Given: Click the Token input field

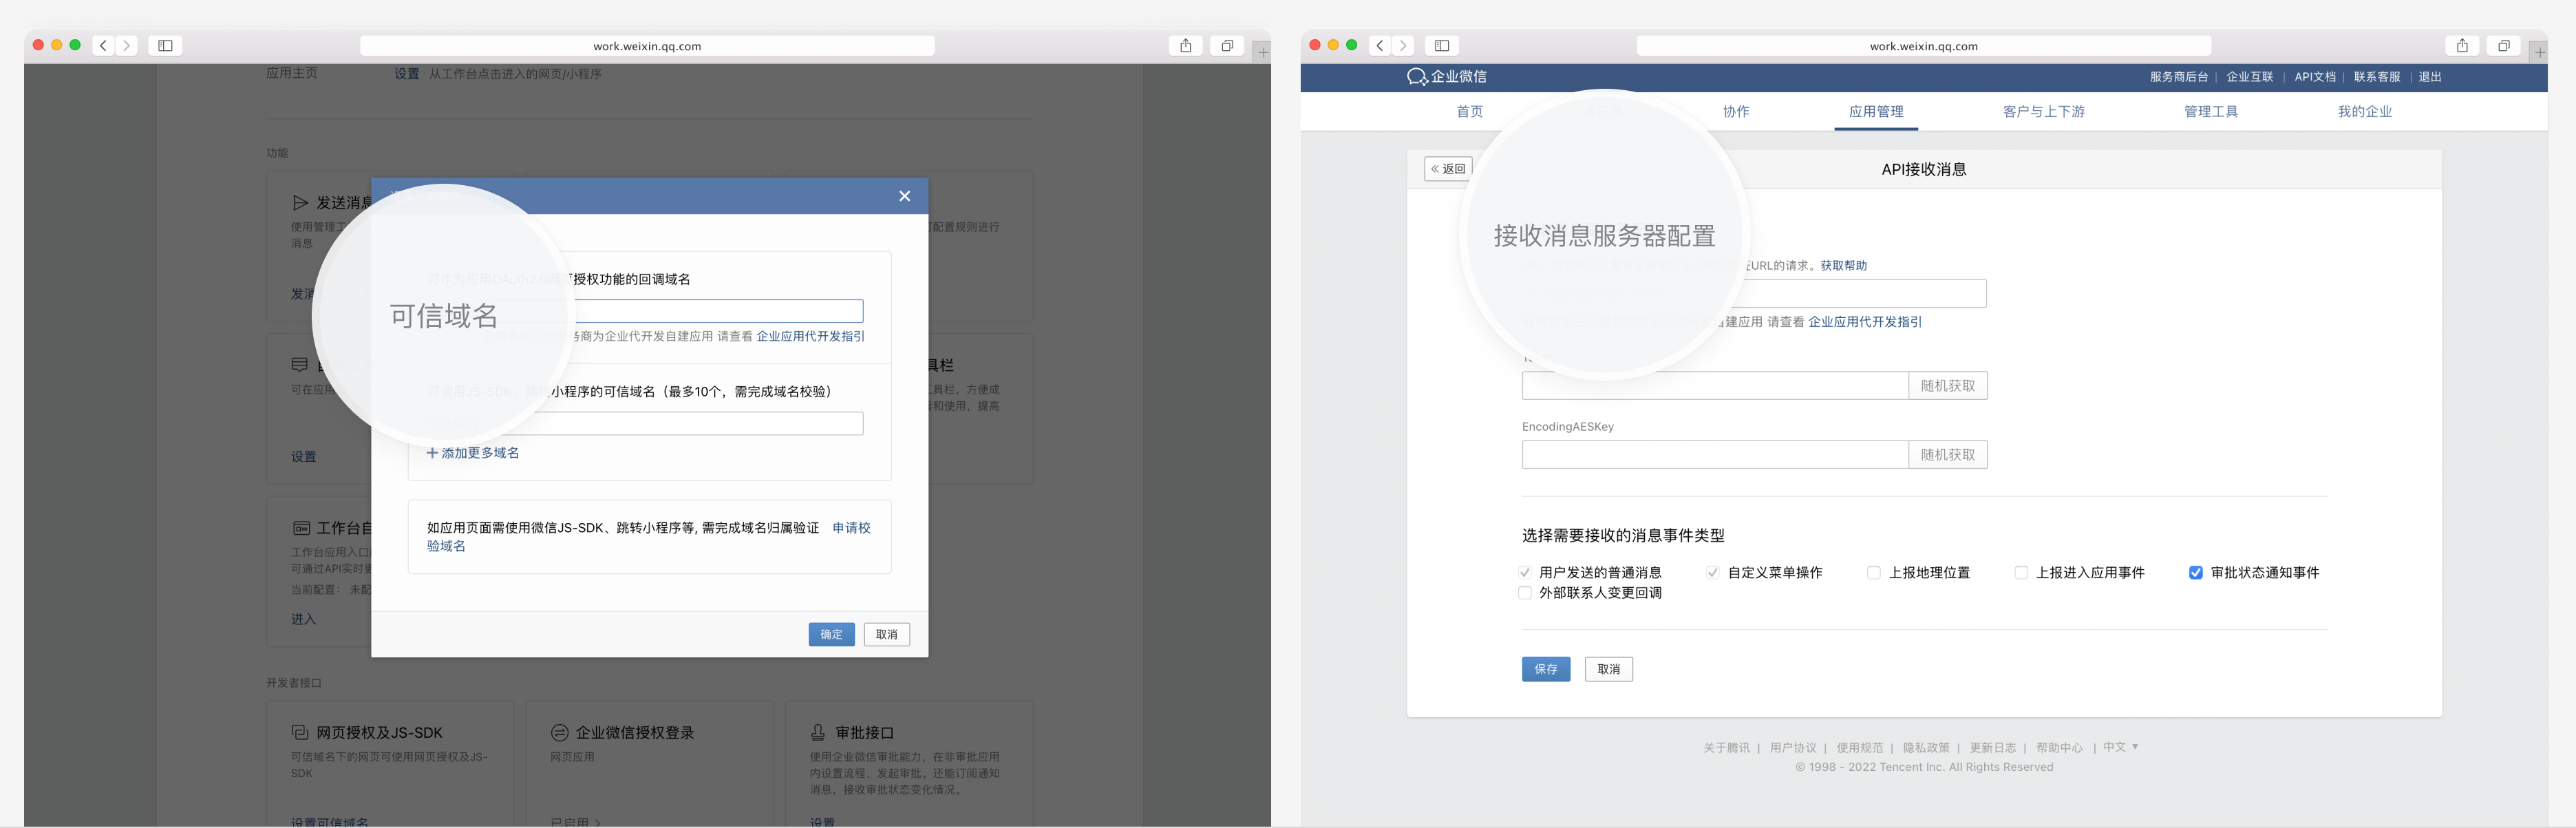Looking at the screenshot, I should click(x=1715, y=386).
